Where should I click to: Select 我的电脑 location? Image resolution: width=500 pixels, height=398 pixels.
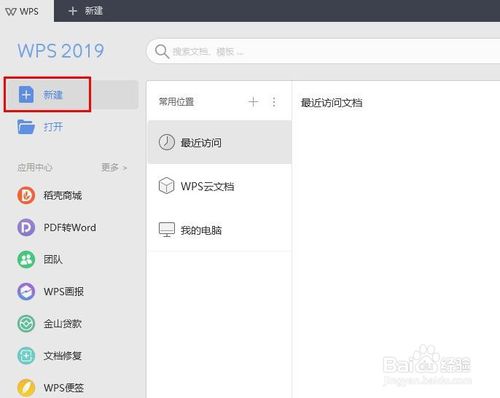[220, 230]
